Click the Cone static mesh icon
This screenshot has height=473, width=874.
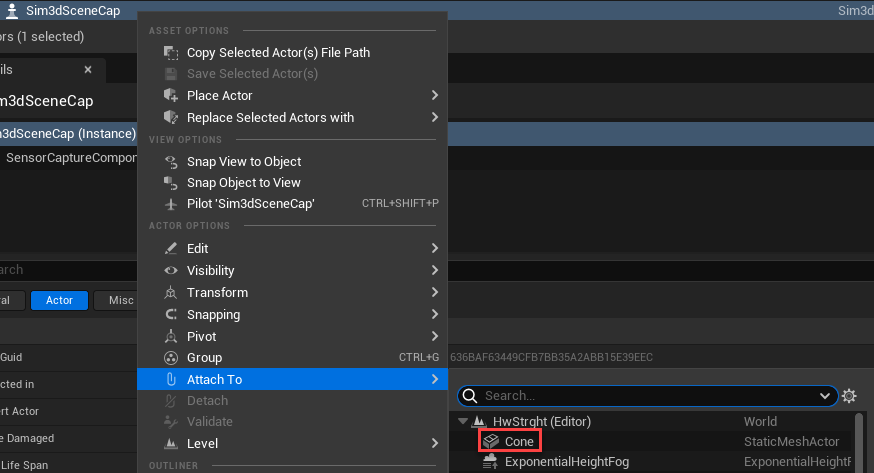(490, 441)
